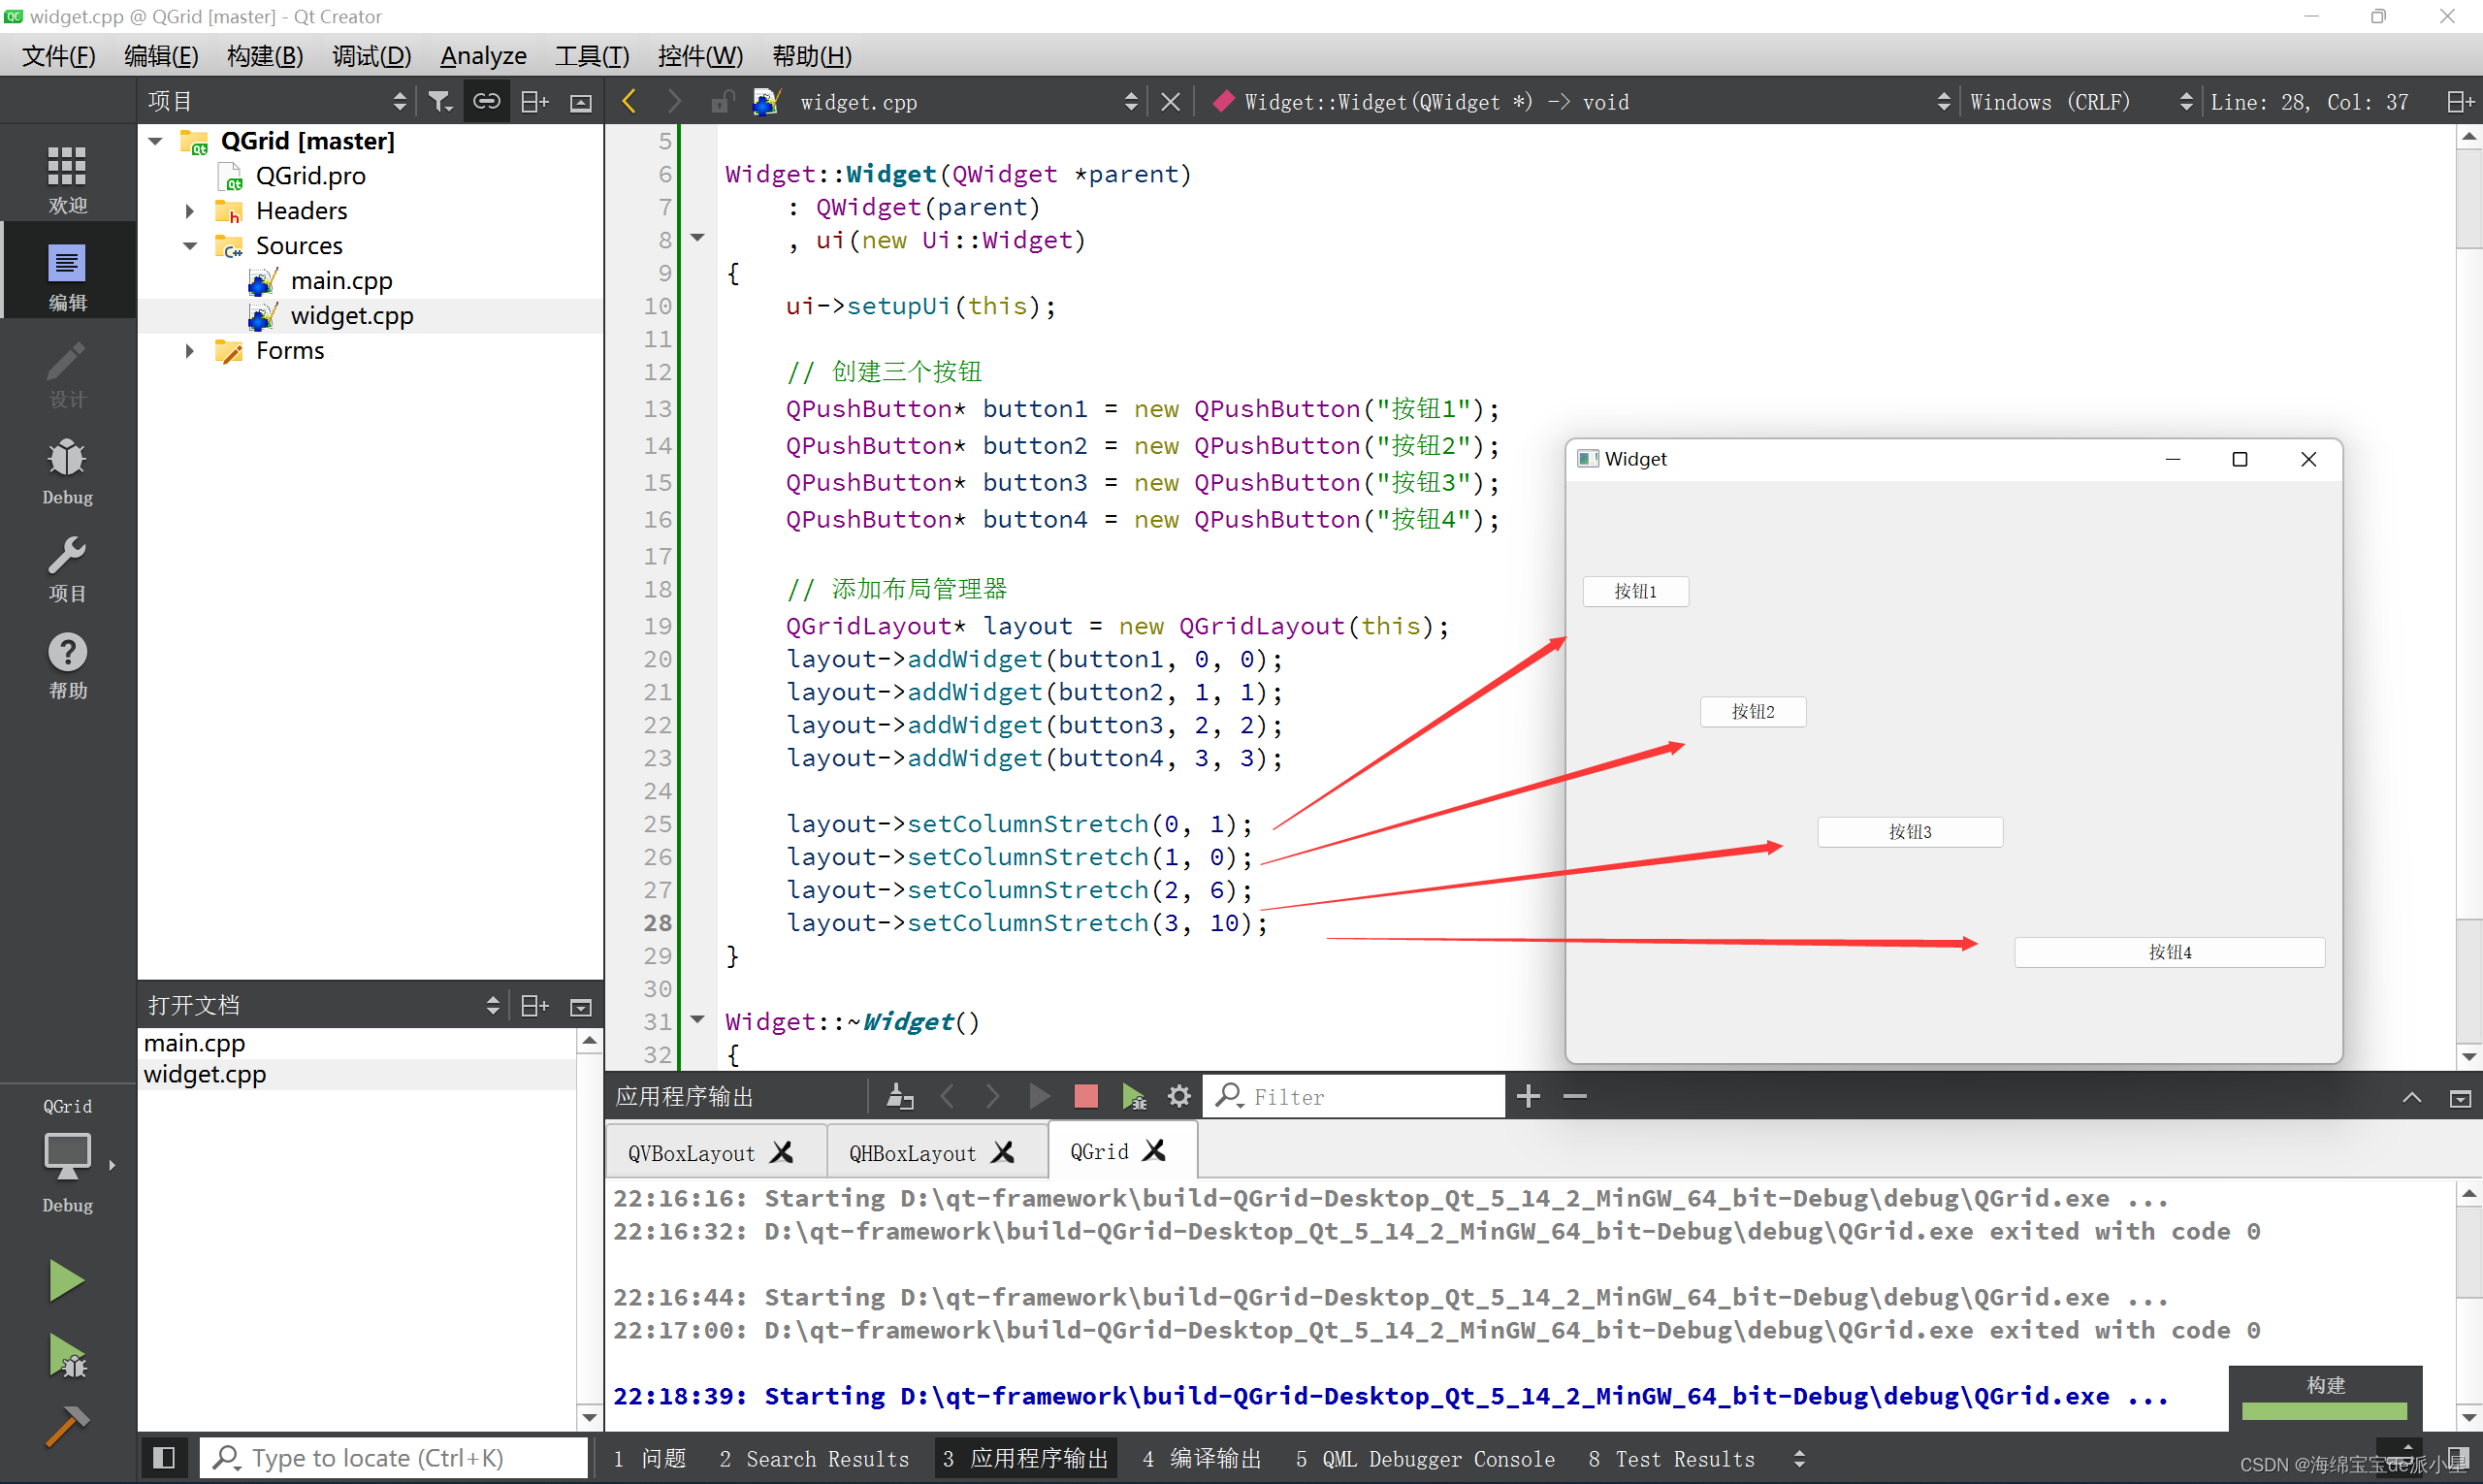Switch to Debug mode in sidebar

click(x=67, y=470)
